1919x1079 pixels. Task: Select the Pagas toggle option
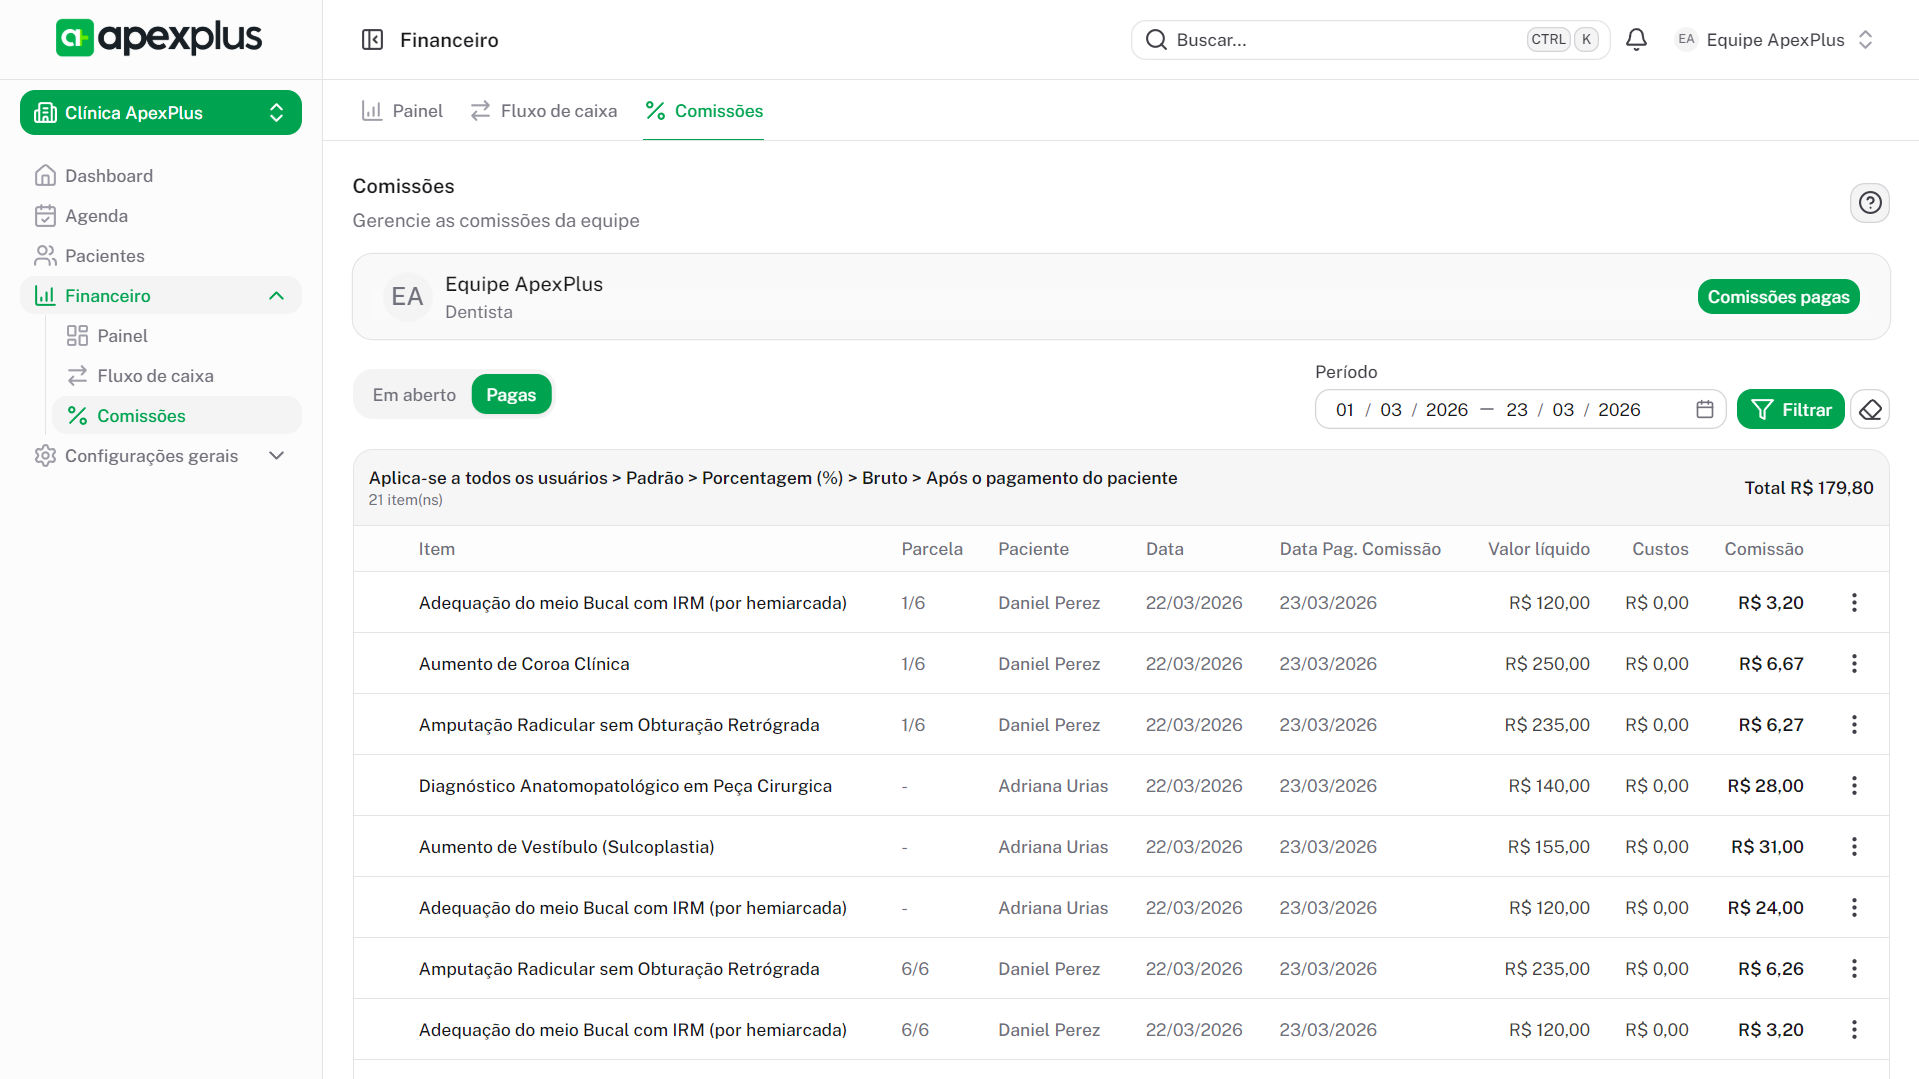(x=511, y=395)
